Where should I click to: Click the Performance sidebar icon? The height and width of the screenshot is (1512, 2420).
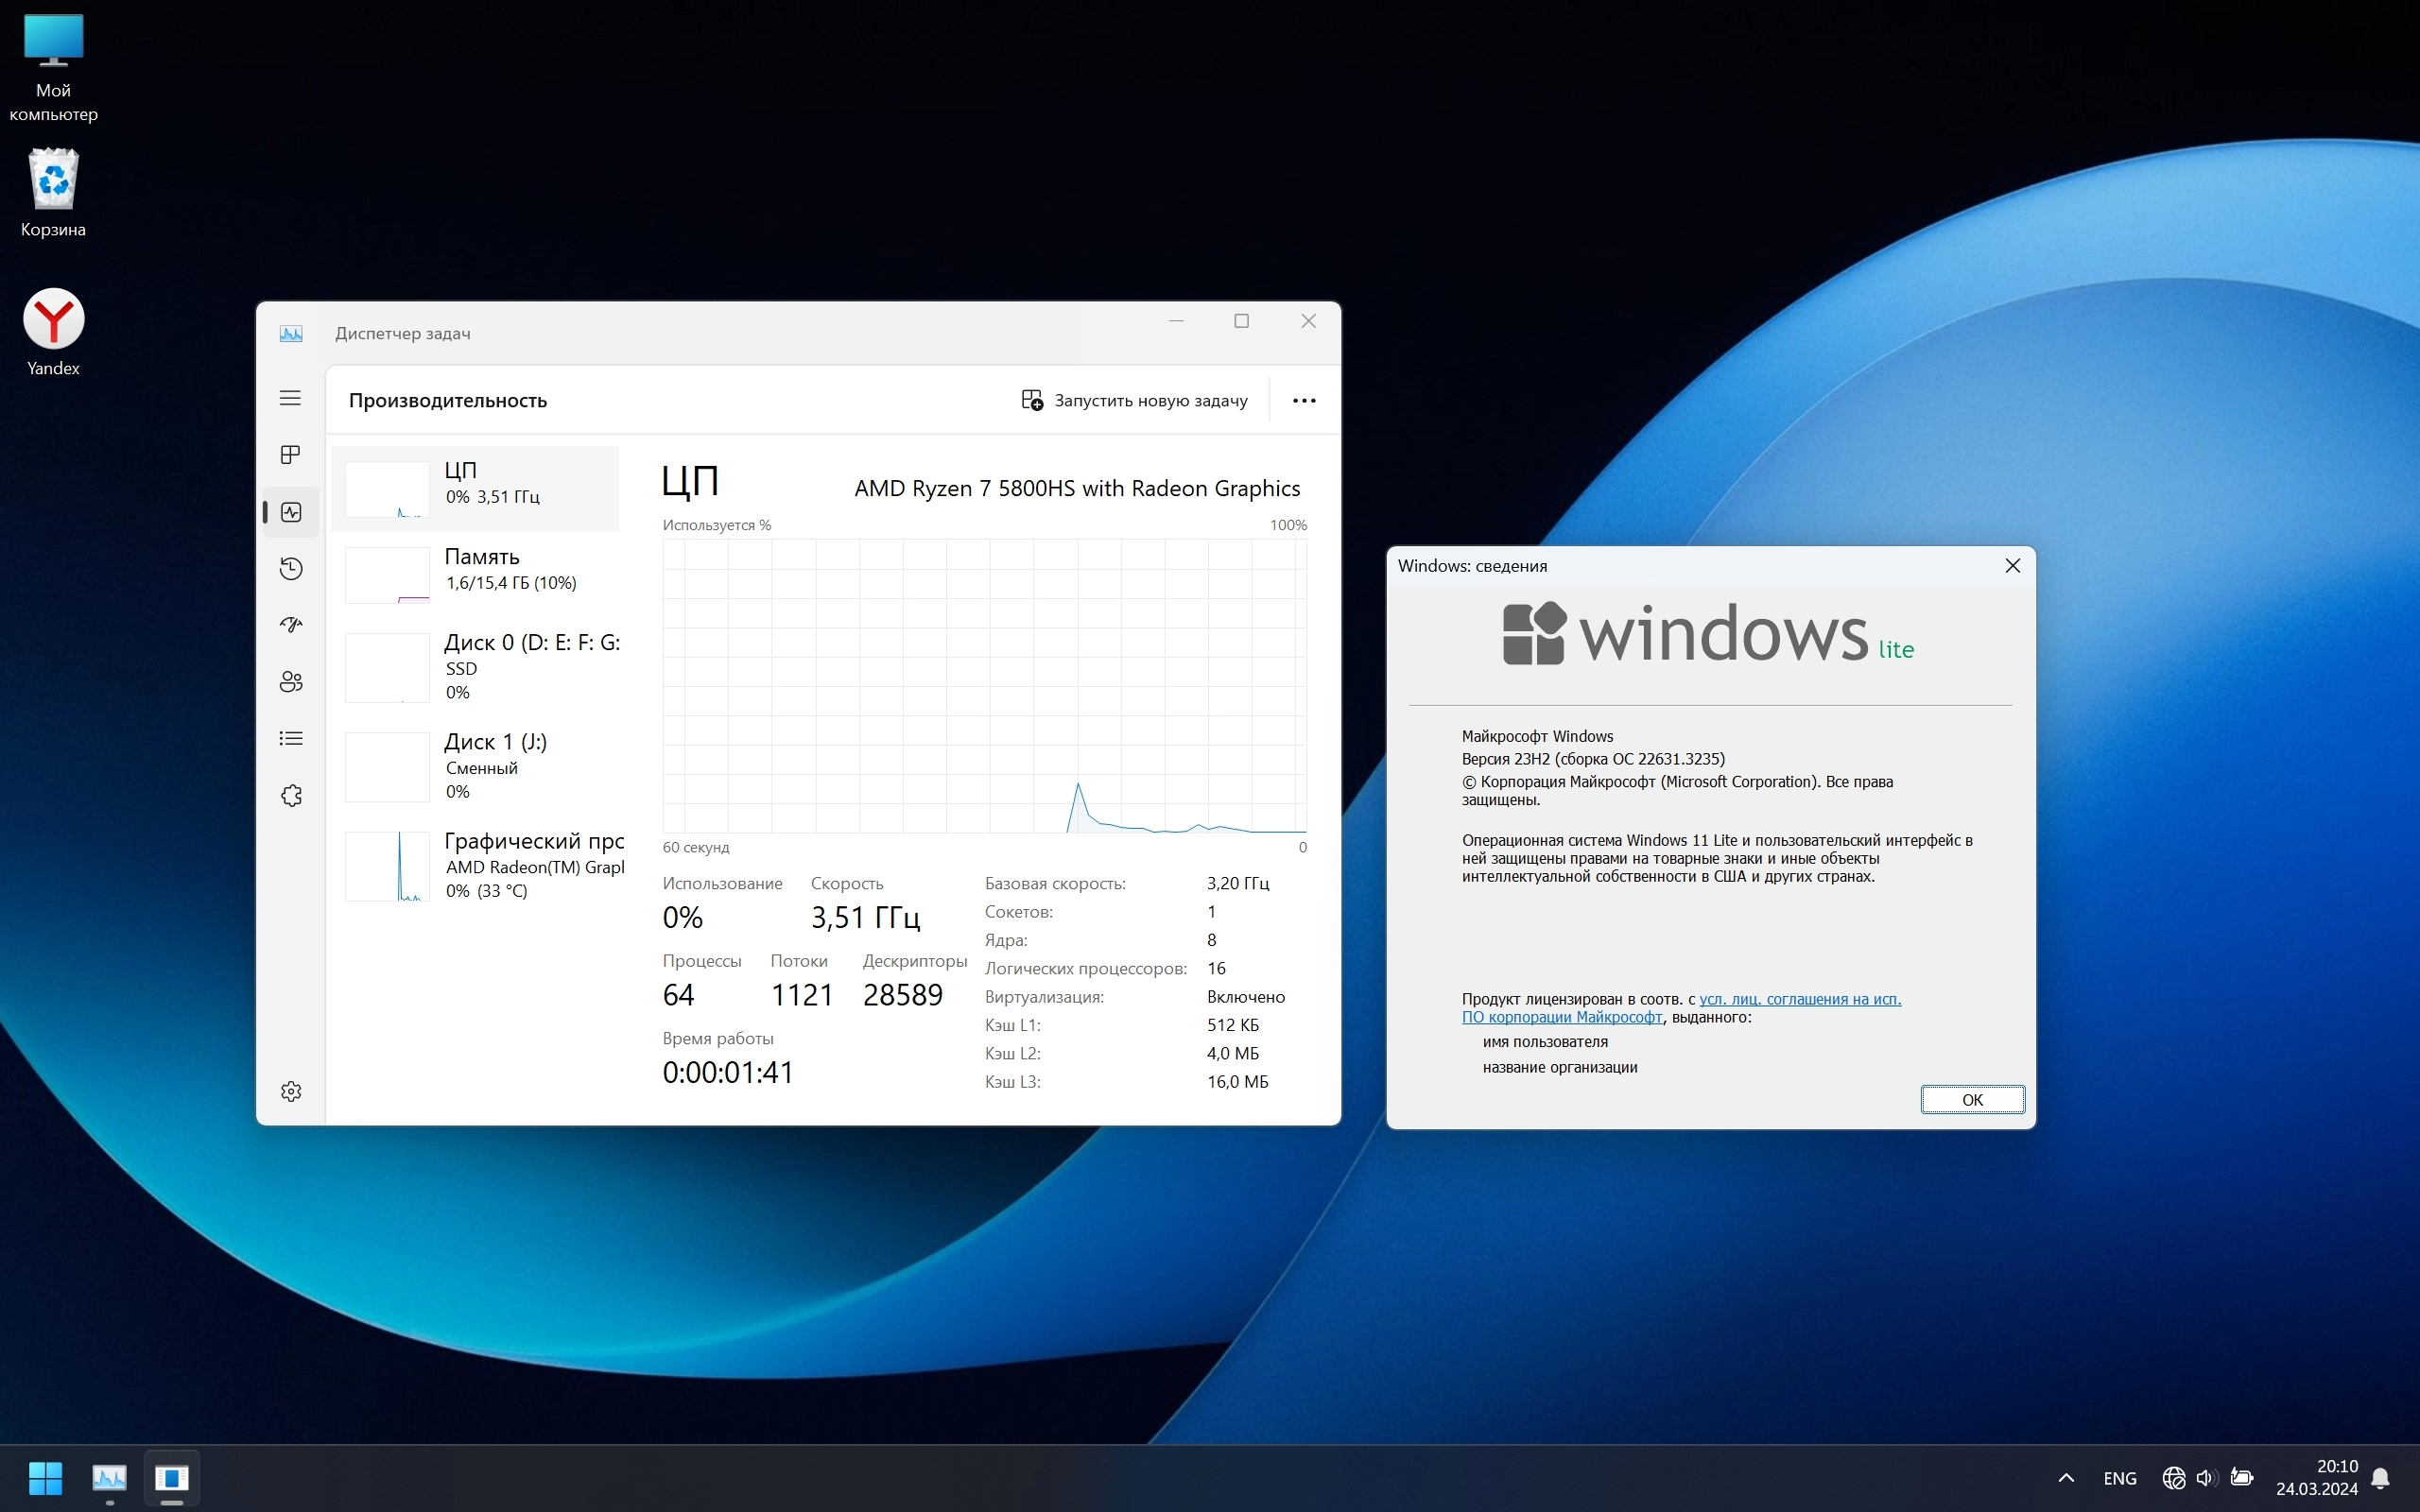290,512
